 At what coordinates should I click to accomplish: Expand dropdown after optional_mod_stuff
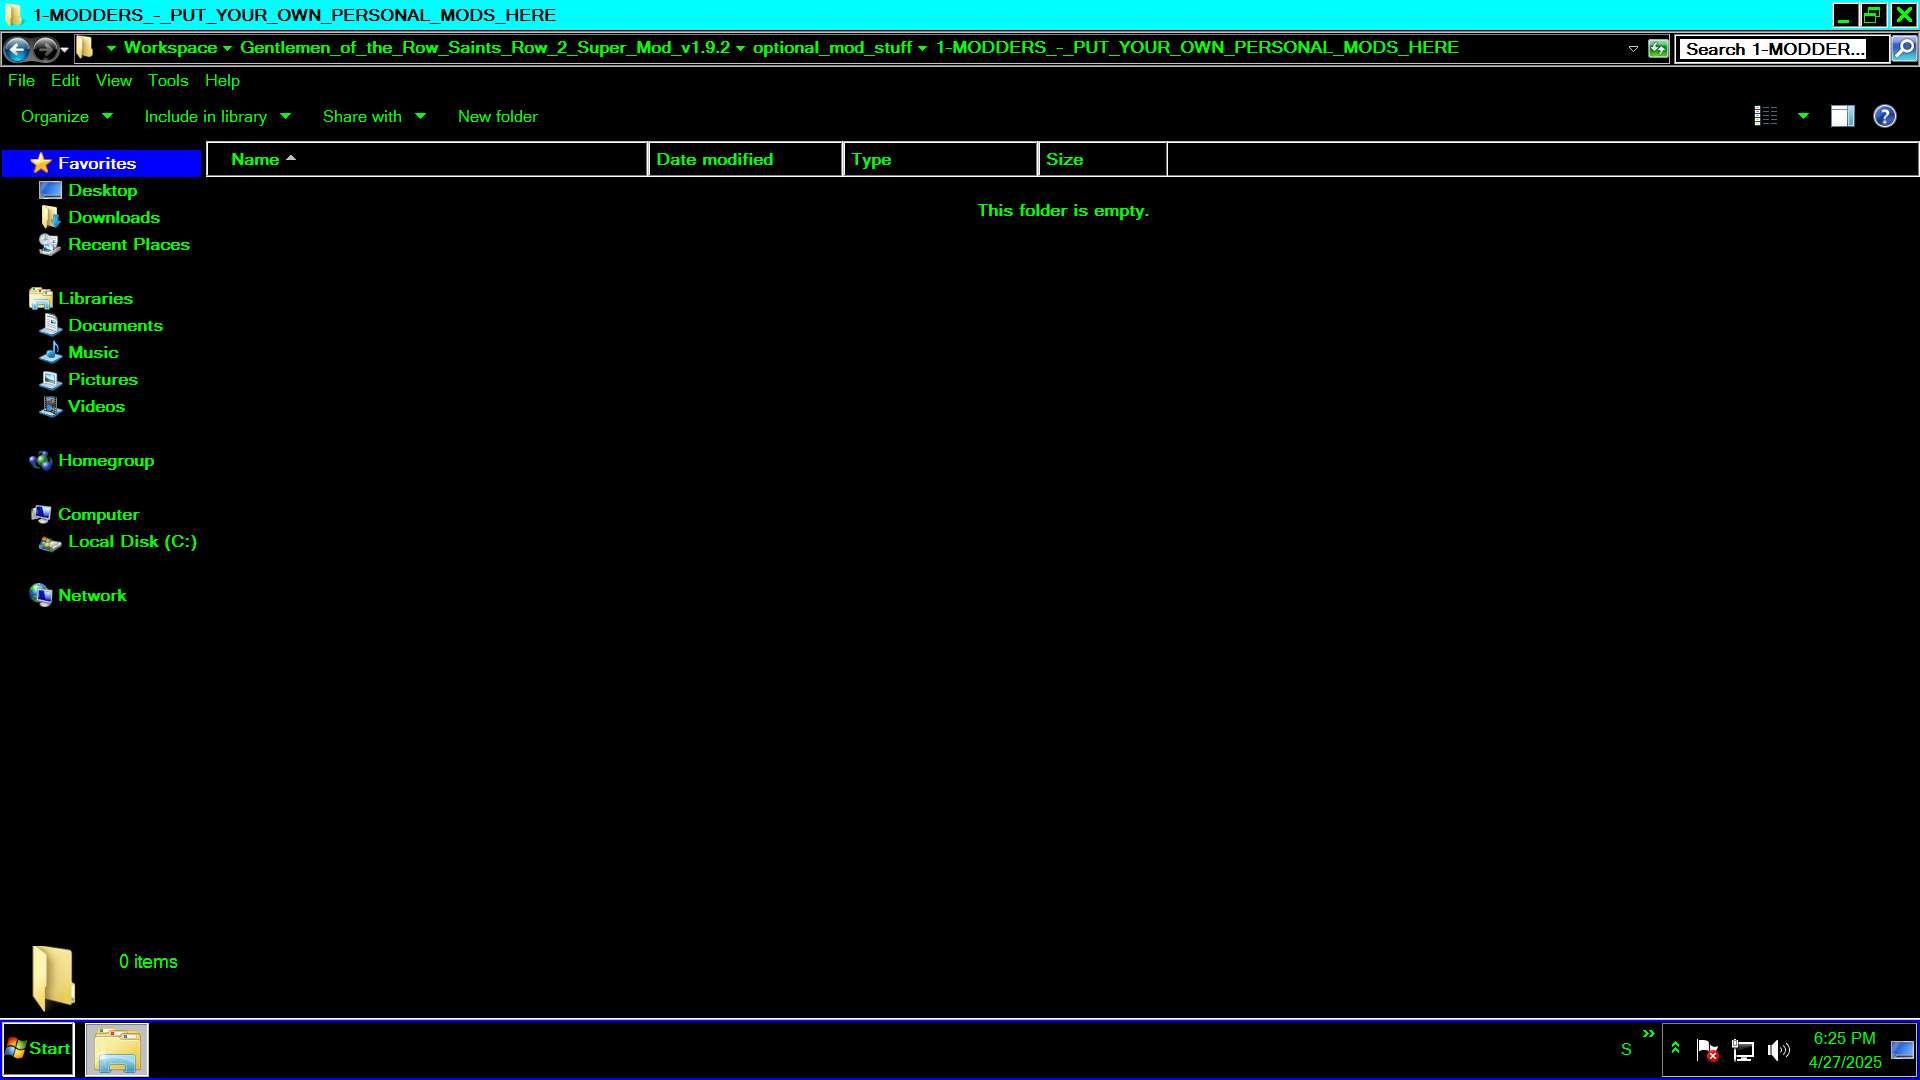pyautogui.click(x=922, y=48)
